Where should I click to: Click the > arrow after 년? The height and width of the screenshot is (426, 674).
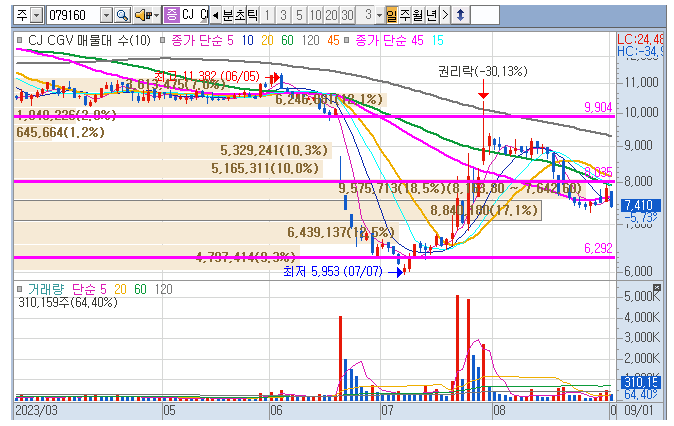[x=445, y=15]
